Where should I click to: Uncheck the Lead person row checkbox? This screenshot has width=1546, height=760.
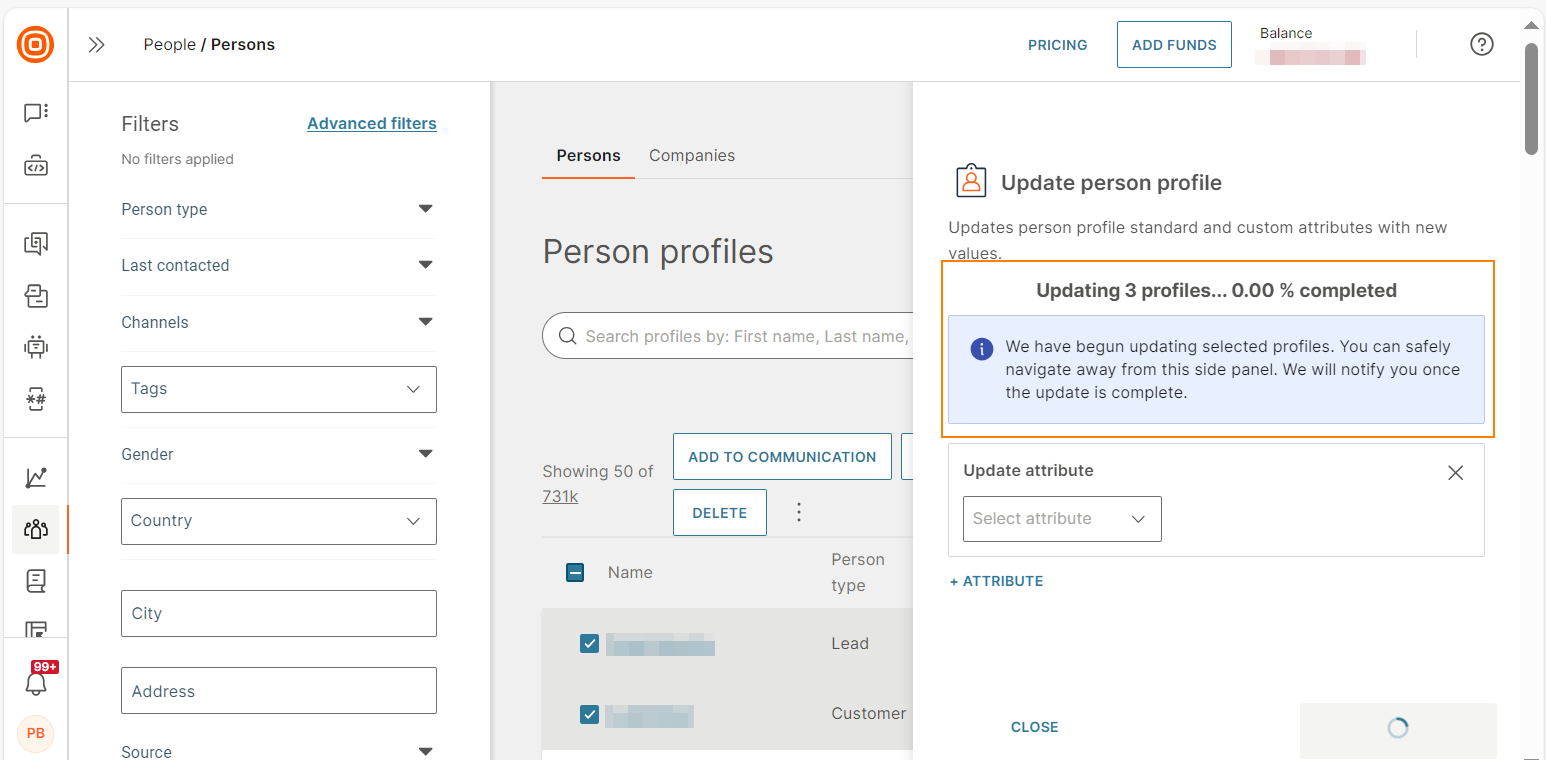589,643
